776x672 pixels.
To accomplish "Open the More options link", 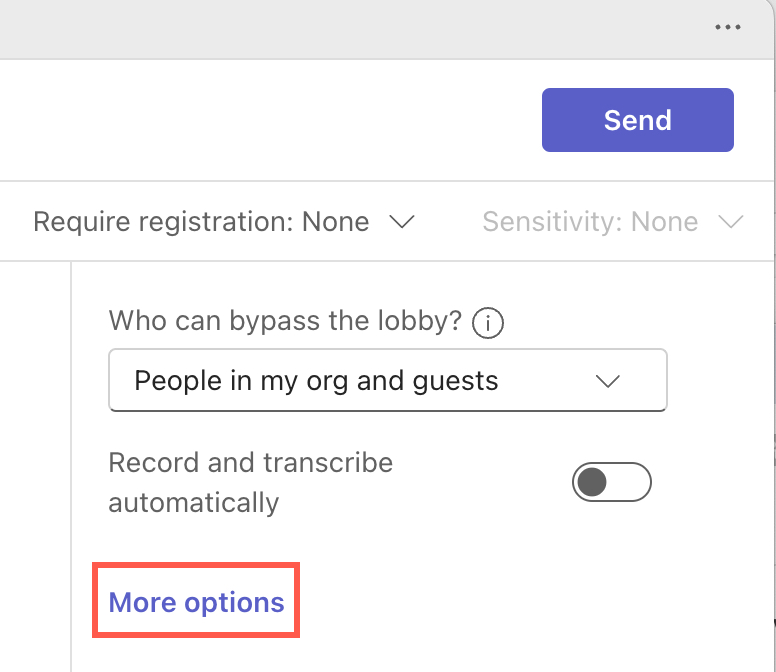I will coord(196,603).
